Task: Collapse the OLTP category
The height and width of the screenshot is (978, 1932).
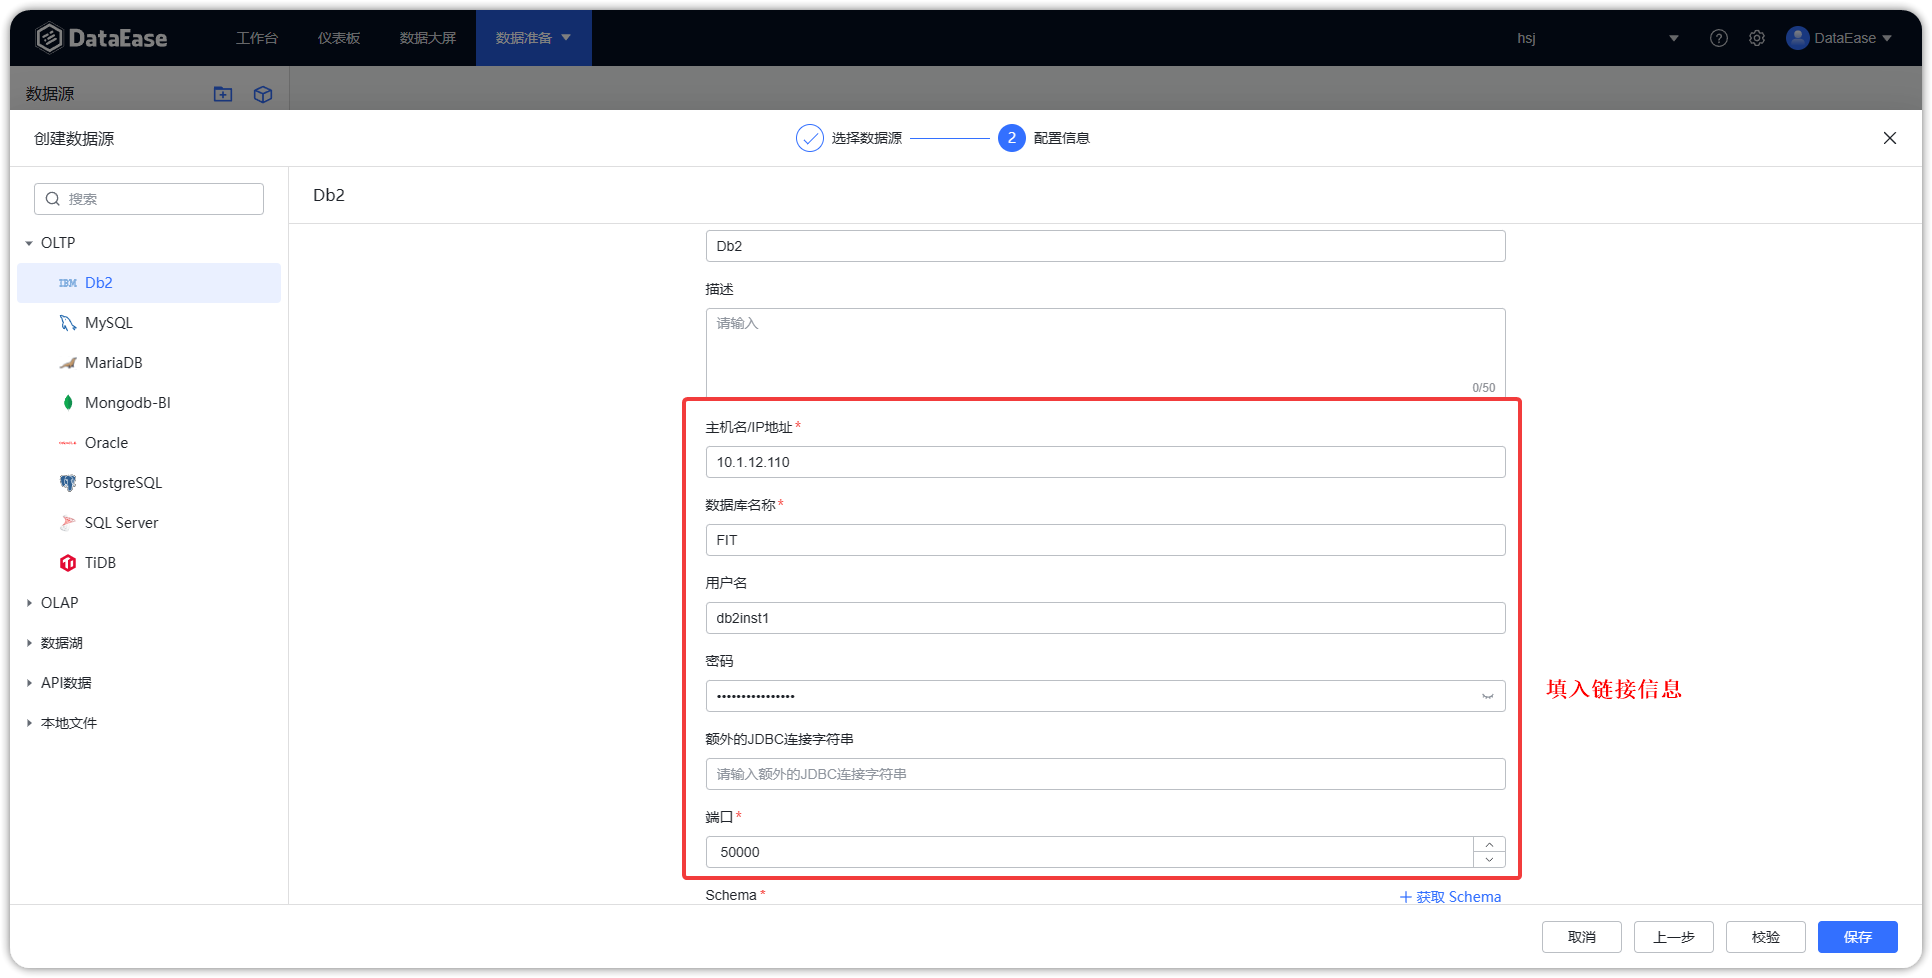Action: coord(29,243)
